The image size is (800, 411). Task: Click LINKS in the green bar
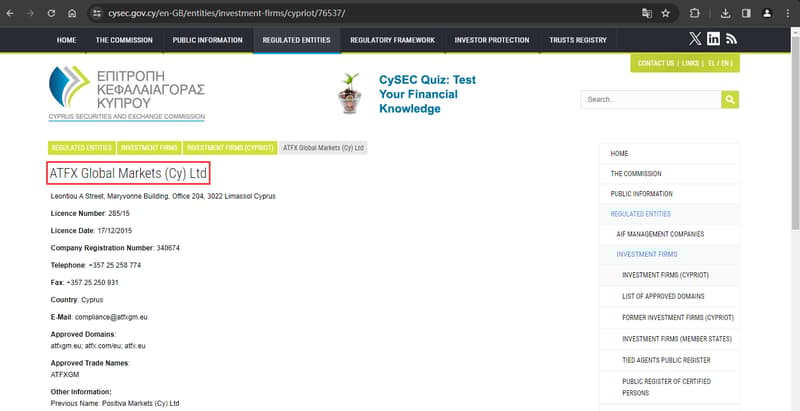coord(690,63)
